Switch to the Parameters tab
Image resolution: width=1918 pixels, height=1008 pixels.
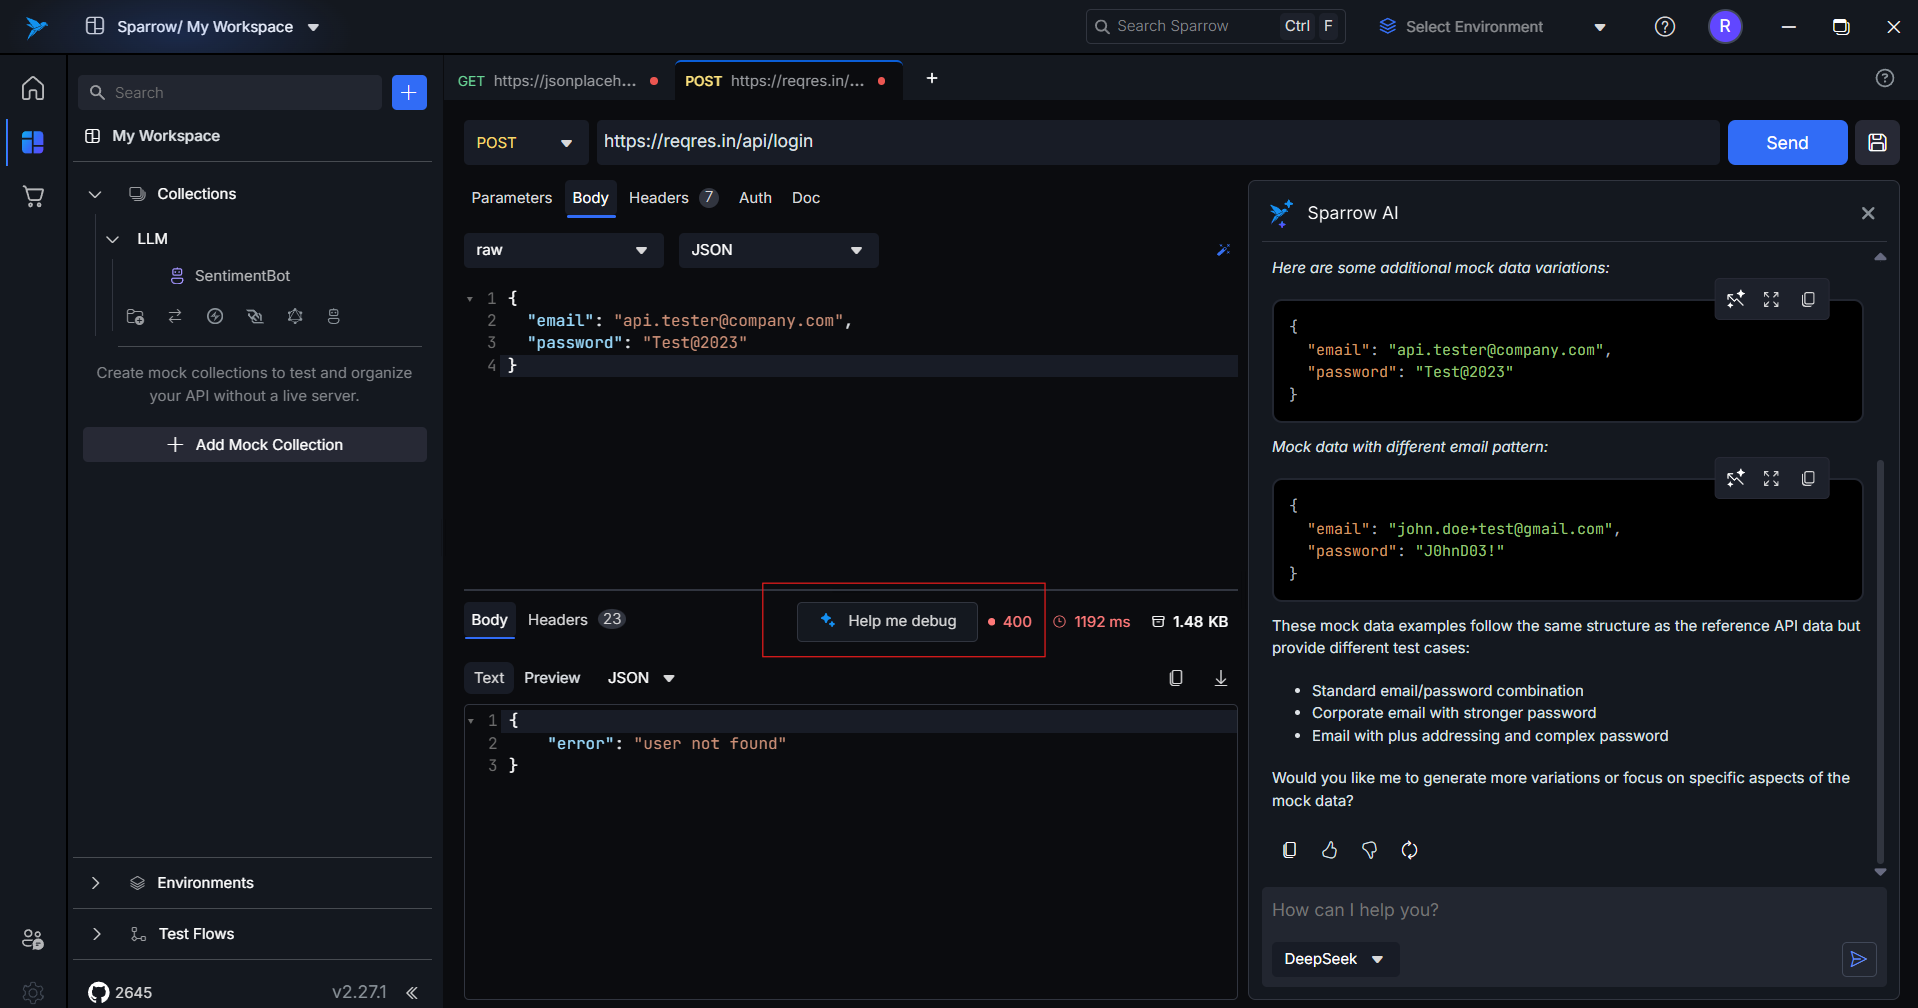(511, 198)
